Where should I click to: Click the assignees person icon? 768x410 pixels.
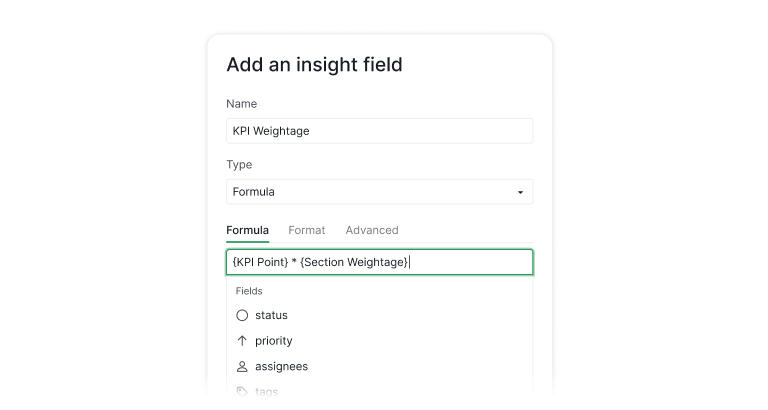242,367
